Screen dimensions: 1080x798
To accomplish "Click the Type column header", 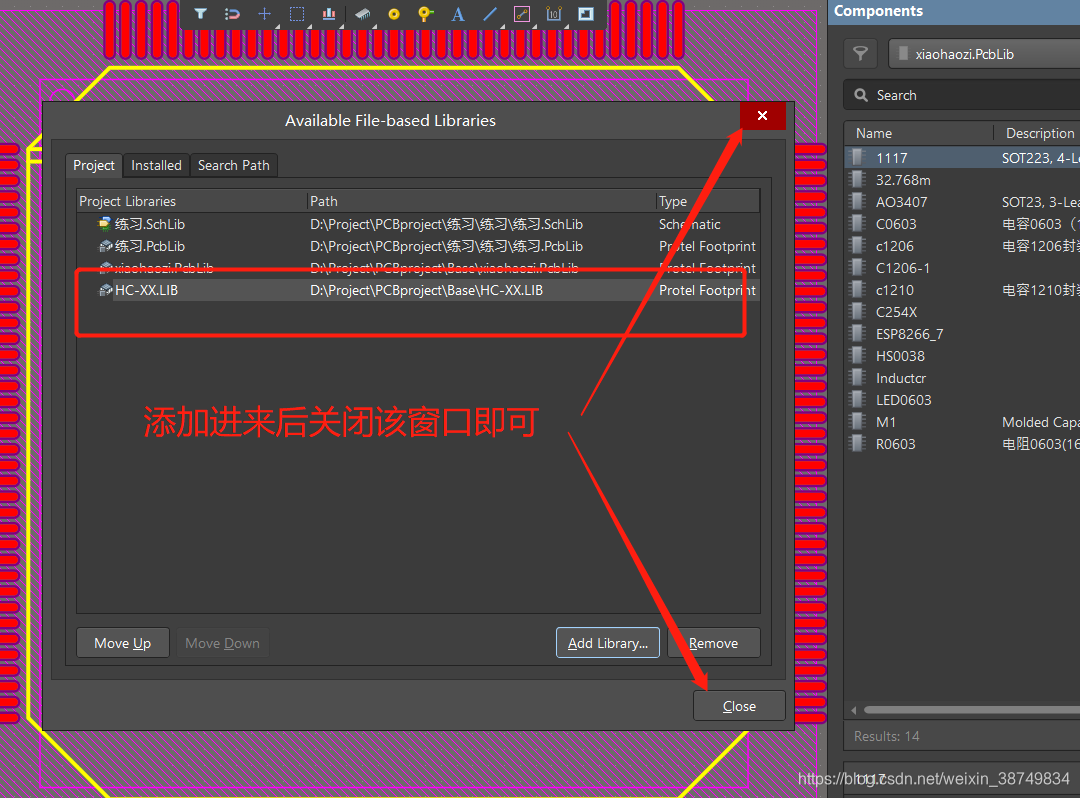I will point(707,201).
